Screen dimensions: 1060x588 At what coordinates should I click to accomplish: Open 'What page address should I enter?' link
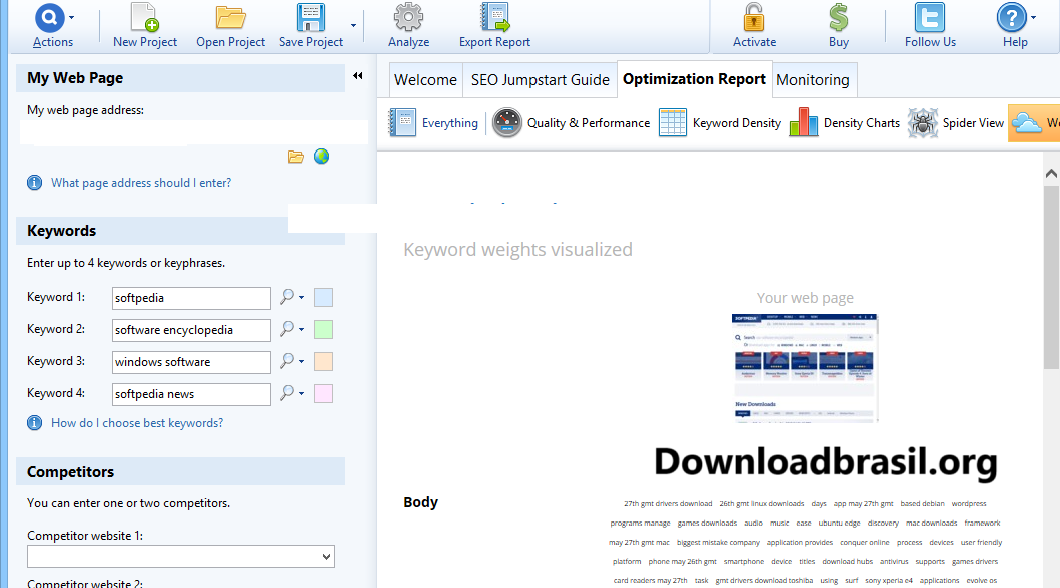(141, 183)
